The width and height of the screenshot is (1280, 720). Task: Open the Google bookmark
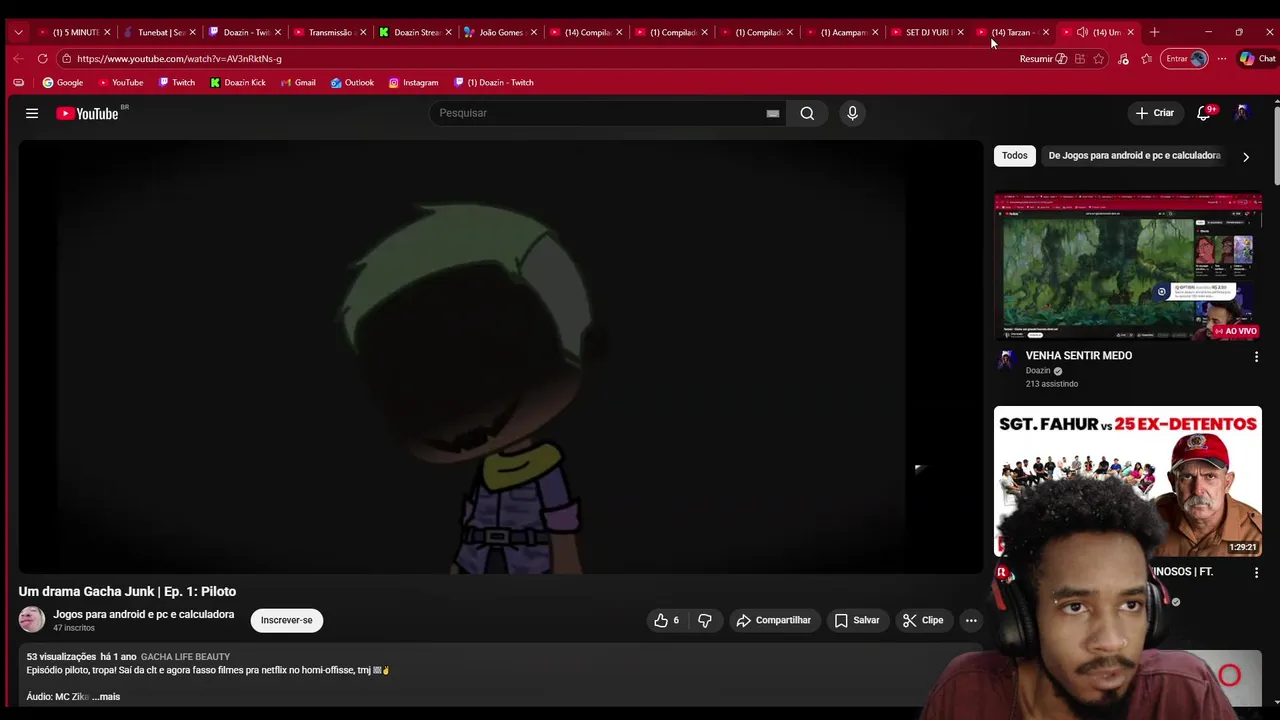pos(63,83)
